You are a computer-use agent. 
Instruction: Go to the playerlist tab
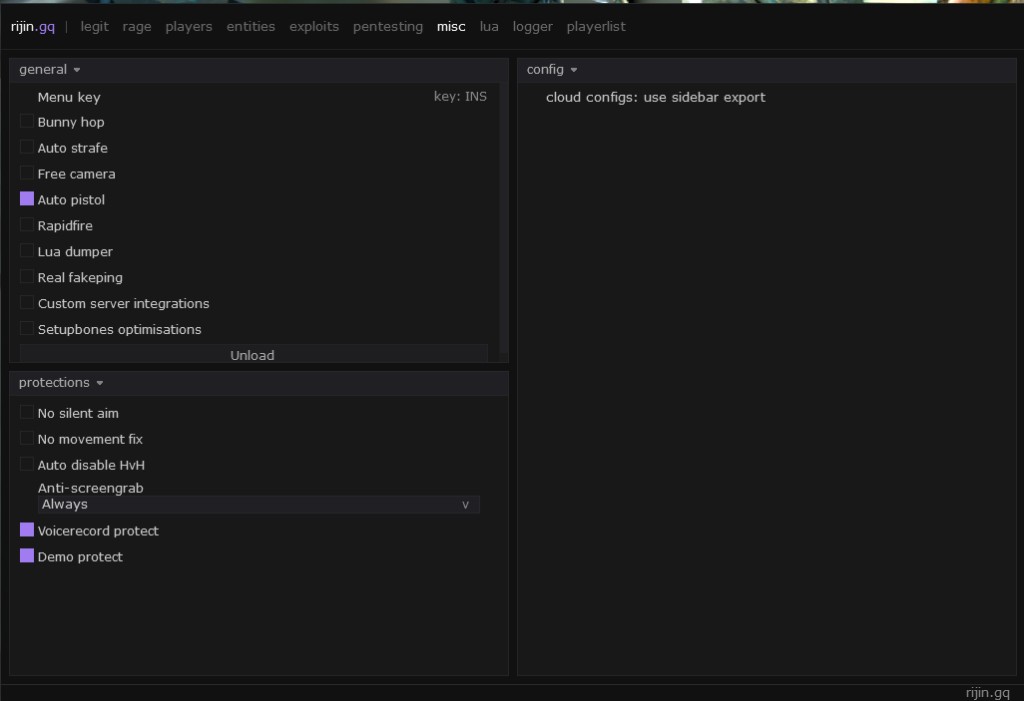(x=596, y=27)
